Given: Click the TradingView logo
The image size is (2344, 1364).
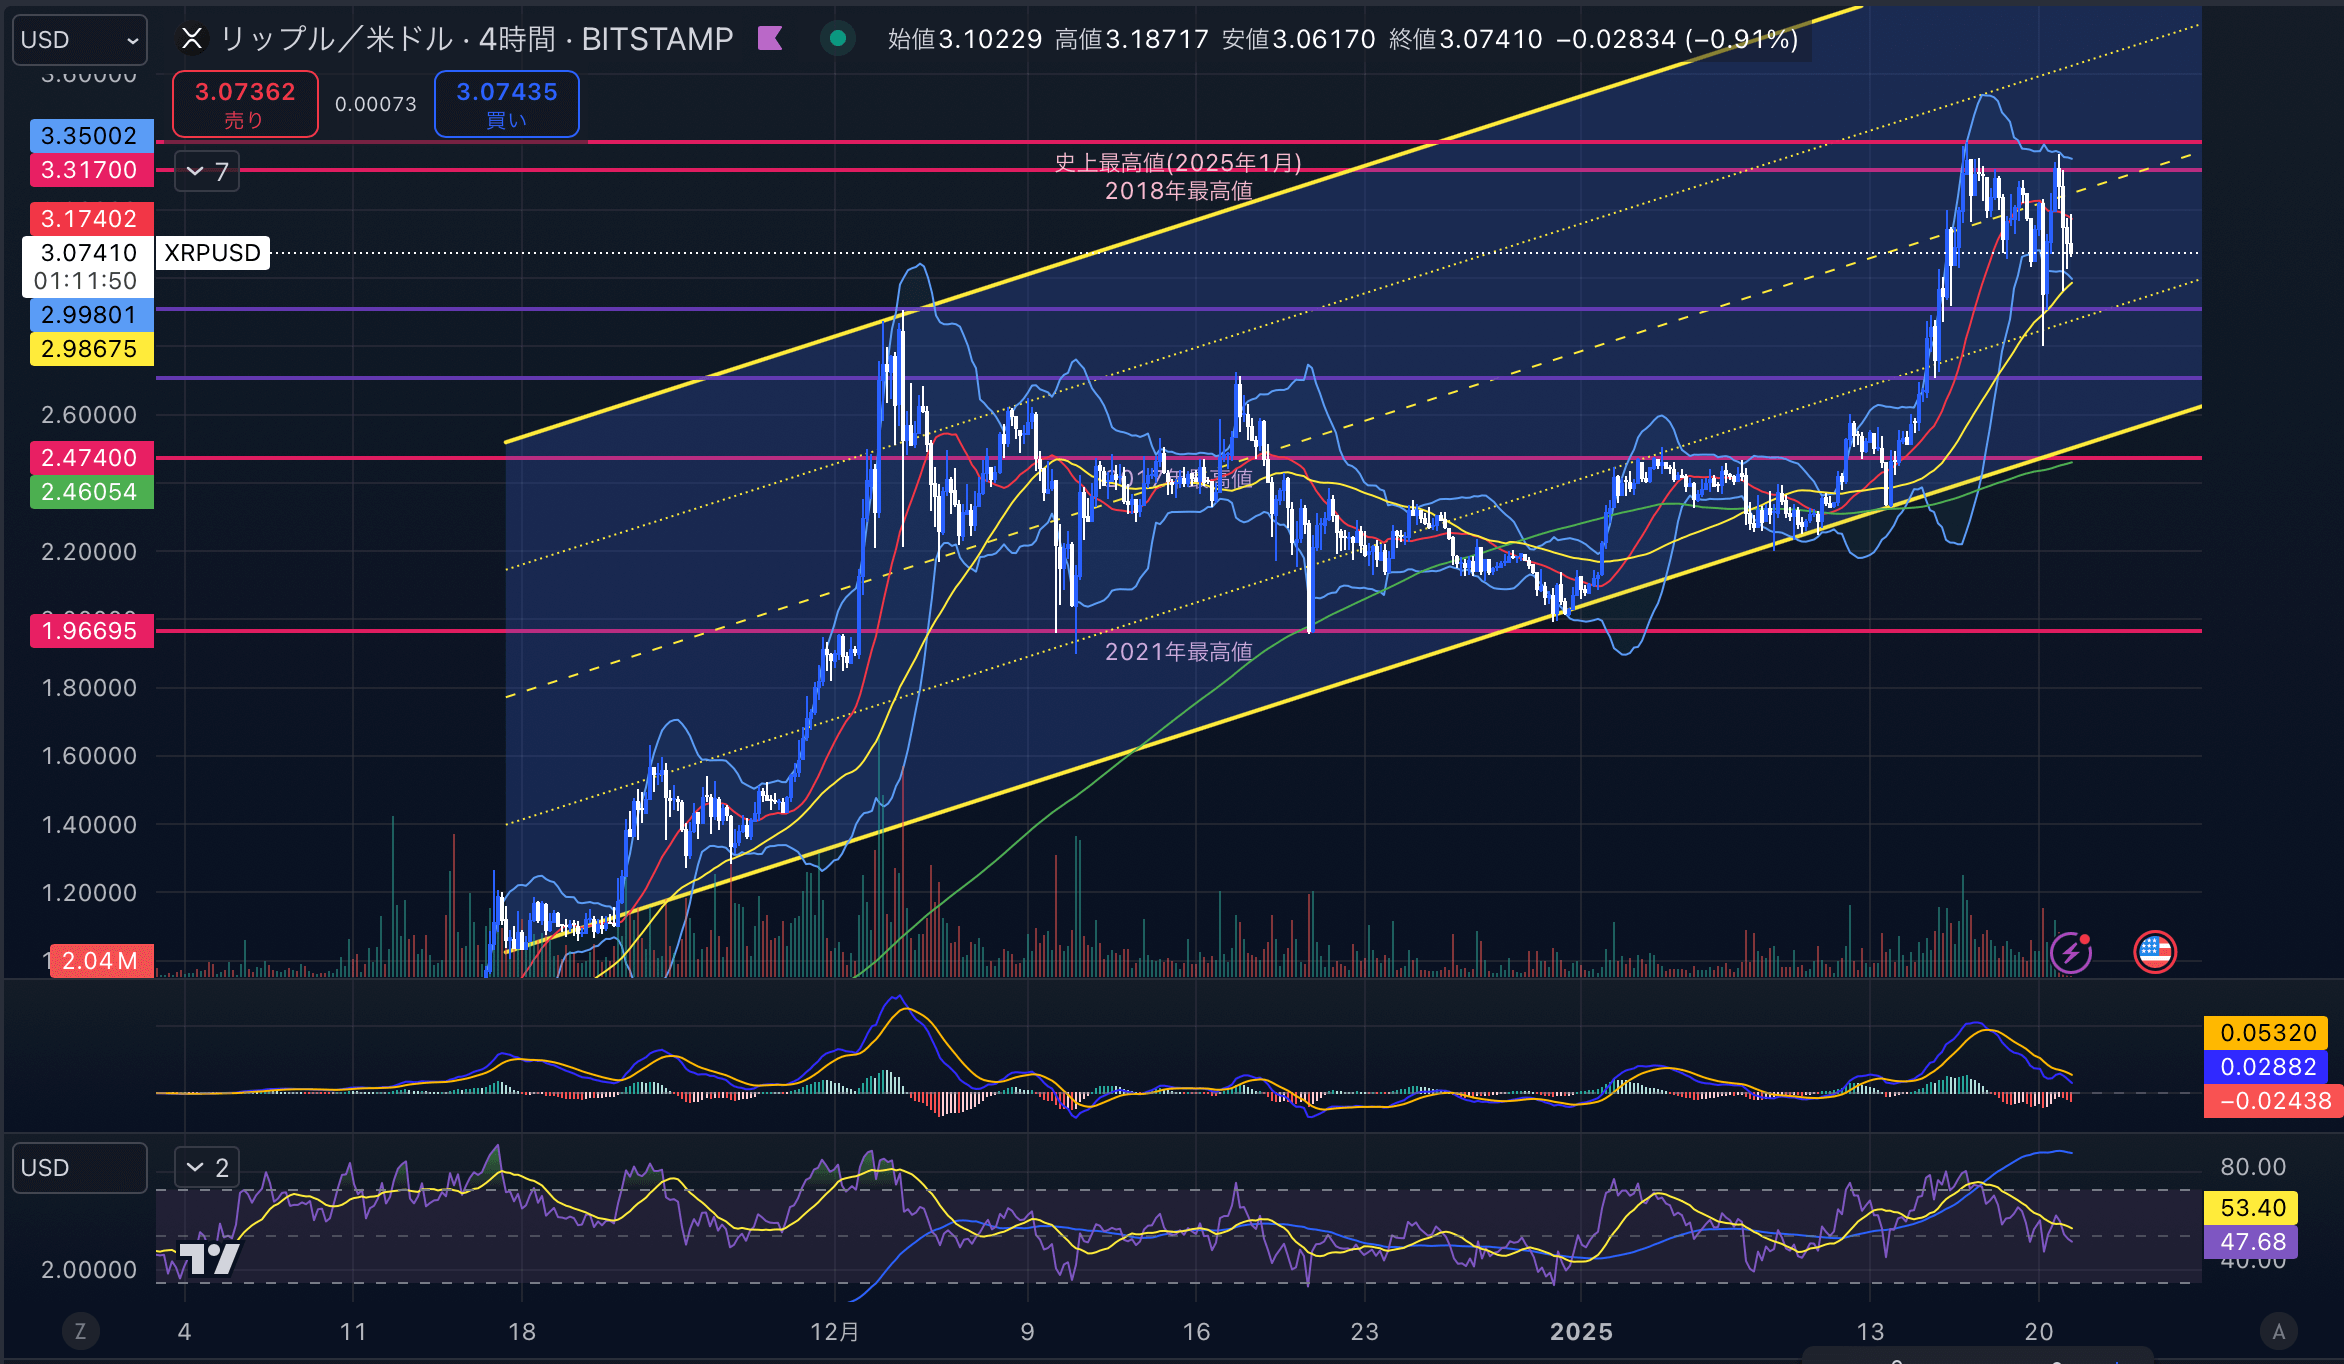Looking at the screenshot, I should coord(209,1258).
